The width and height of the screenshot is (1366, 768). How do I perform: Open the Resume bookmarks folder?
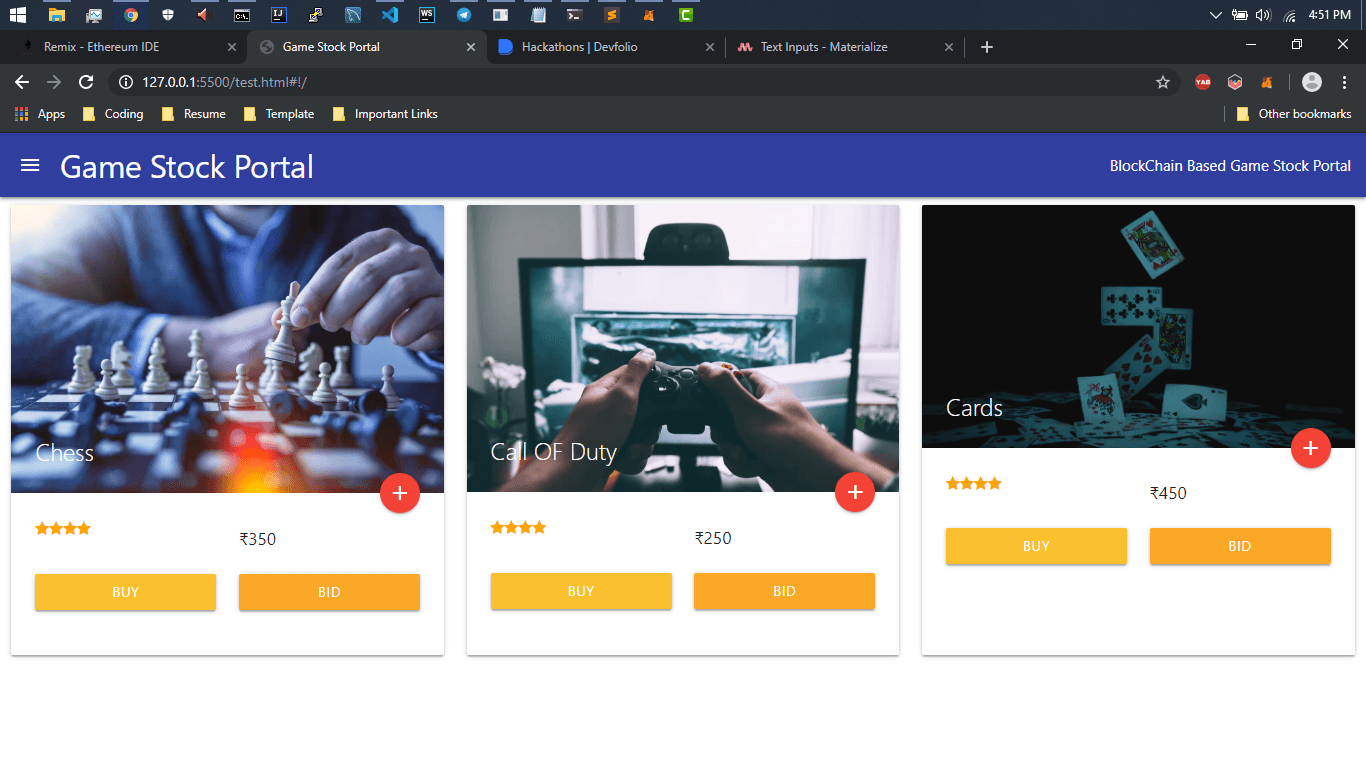193,114
